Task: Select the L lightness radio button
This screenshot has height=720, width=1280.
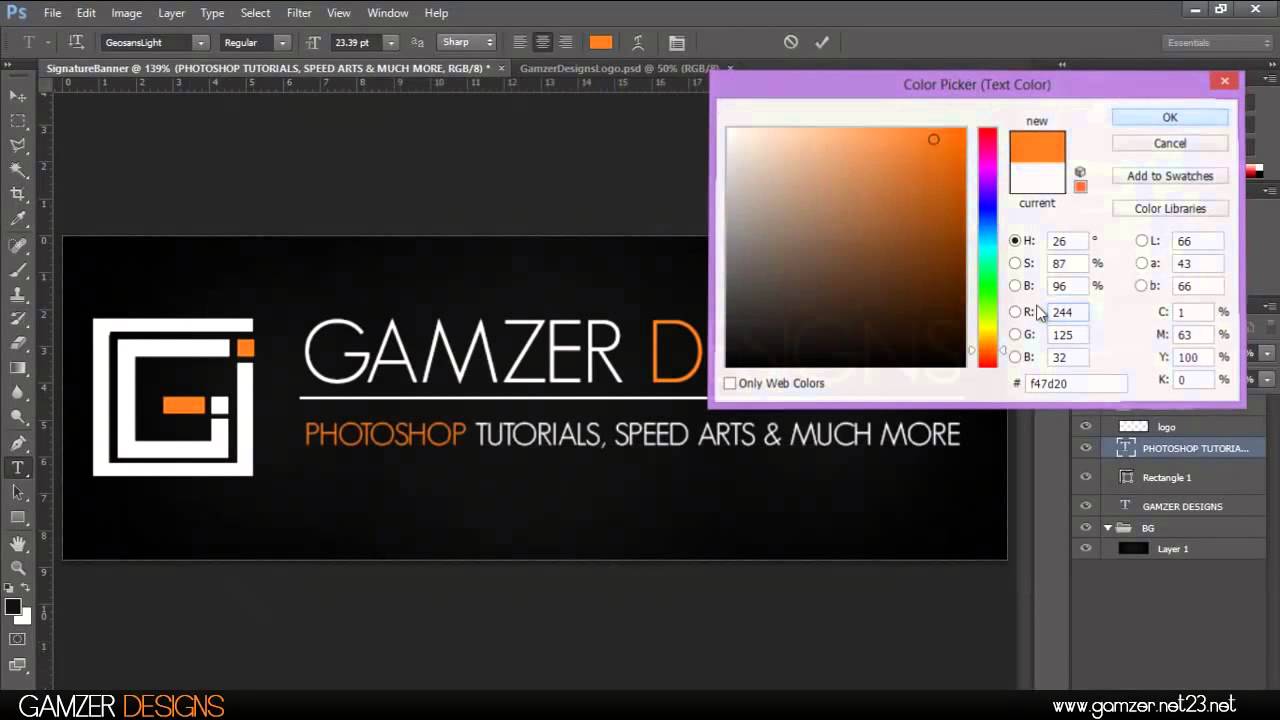Action: (x=1142, y=241)
